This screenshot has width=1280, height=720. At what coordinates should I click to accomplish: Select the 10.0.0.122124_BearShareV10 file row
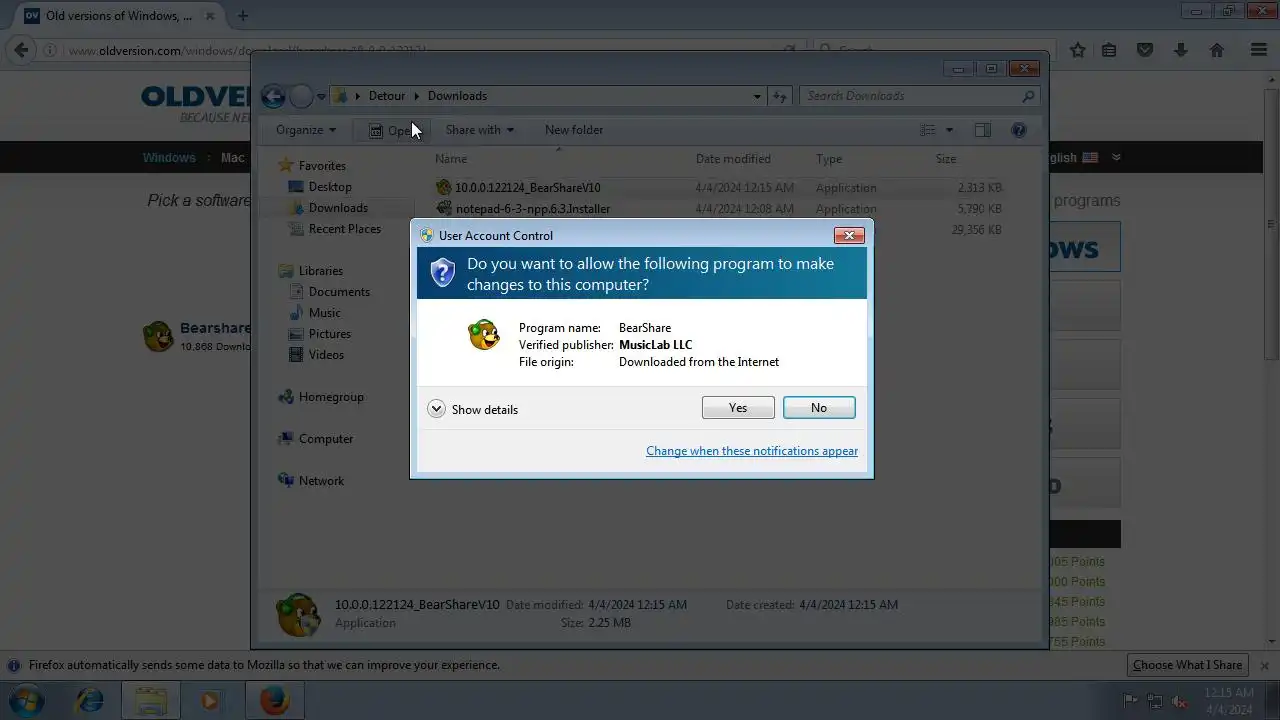point(720,187)
